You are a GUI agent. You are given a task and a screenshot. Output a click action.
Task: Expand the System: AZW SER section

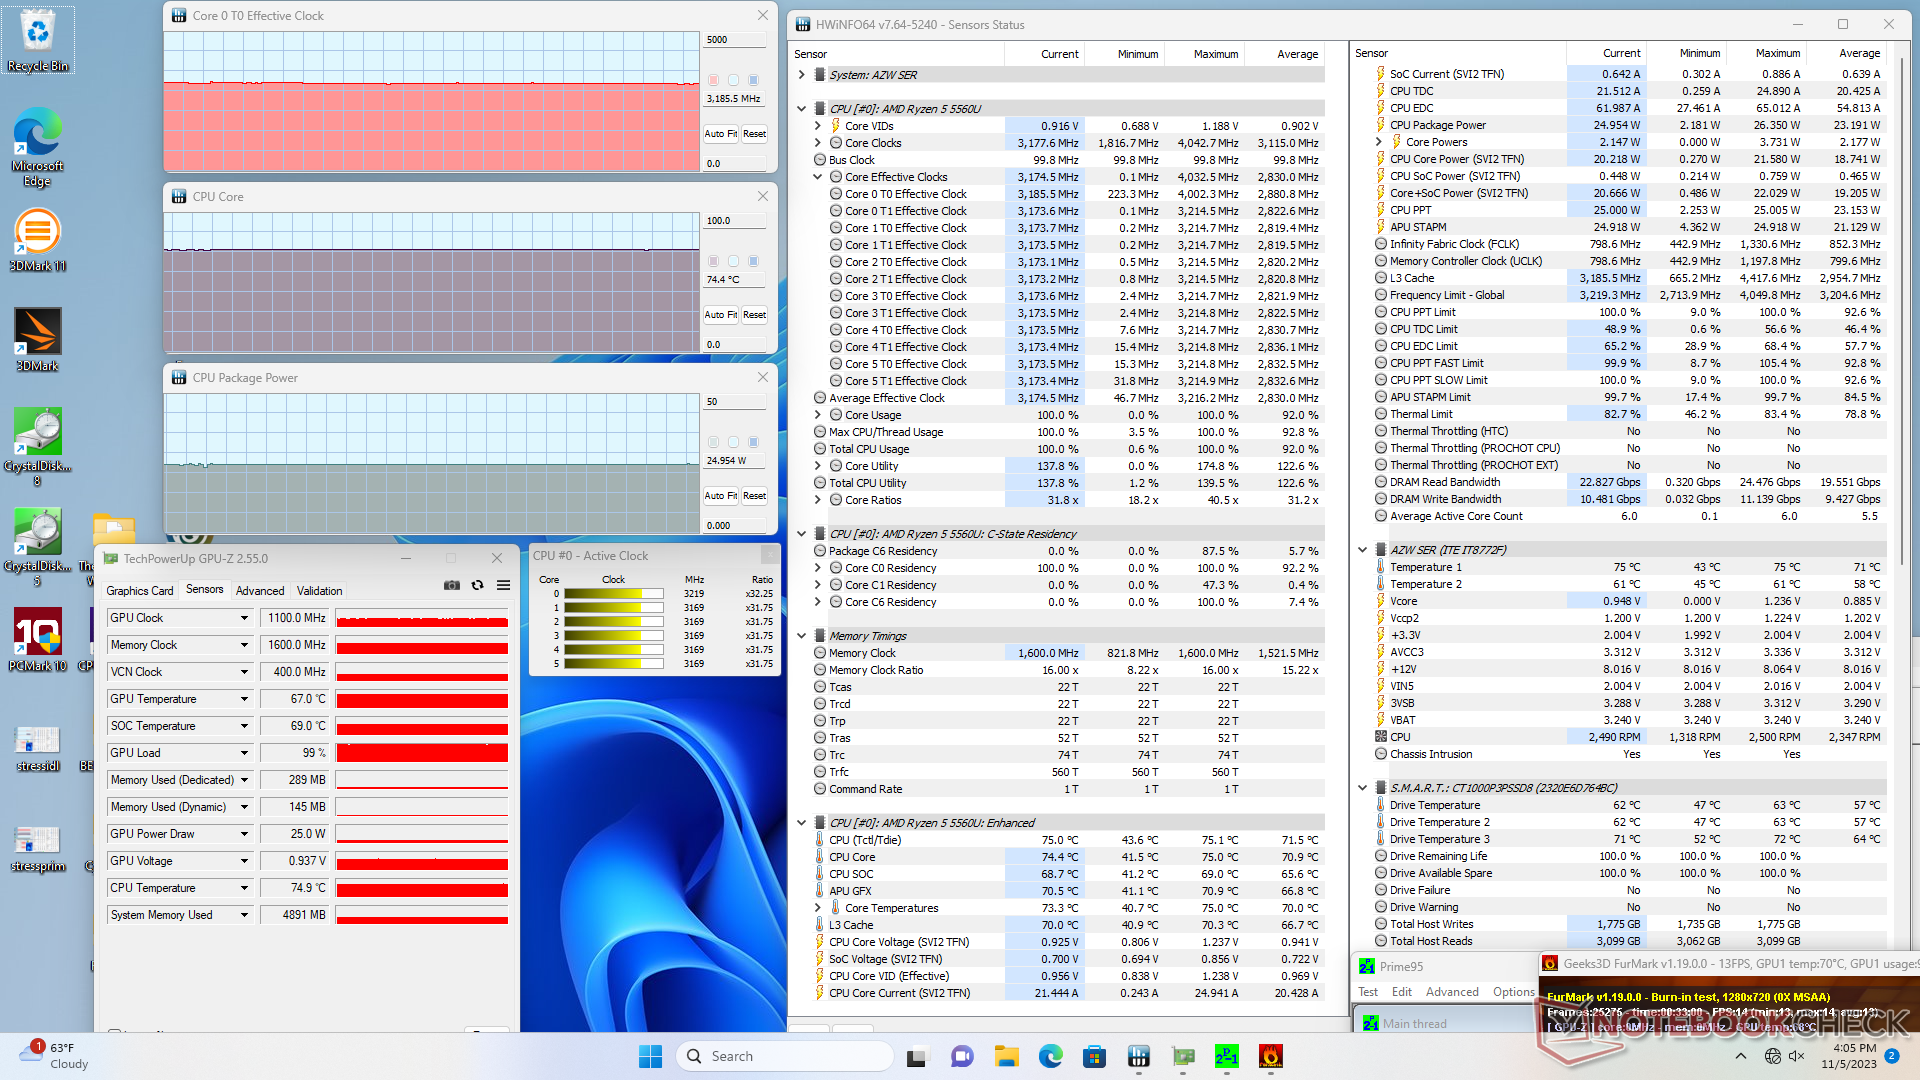point(802,75)
